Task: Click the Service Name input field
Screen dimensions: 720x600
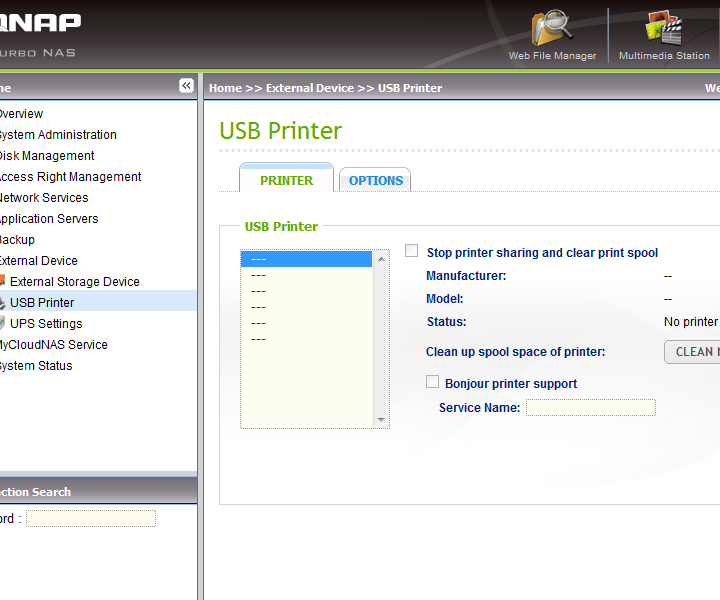Action: (590, 408)
